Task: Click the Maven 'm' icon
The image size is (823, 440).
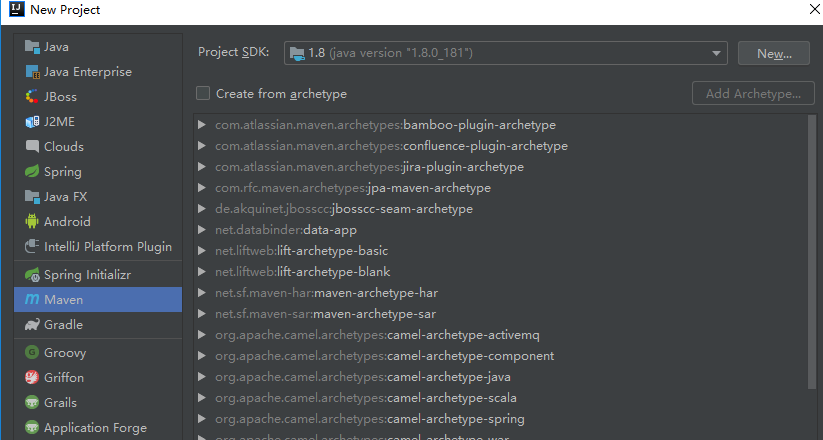Action: [x=32, y=299]
